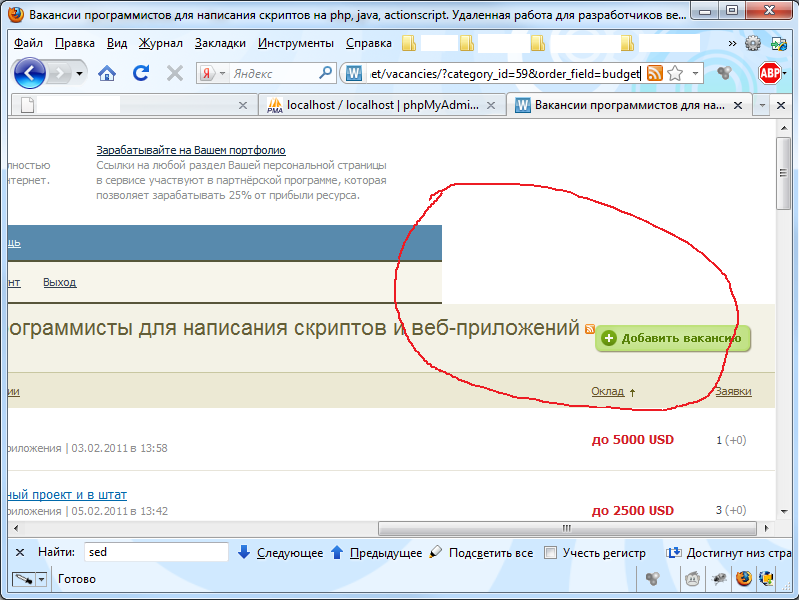Click the gear icon in the menu bar
Screen dimensions: 799x600
[x=753, y=44]
